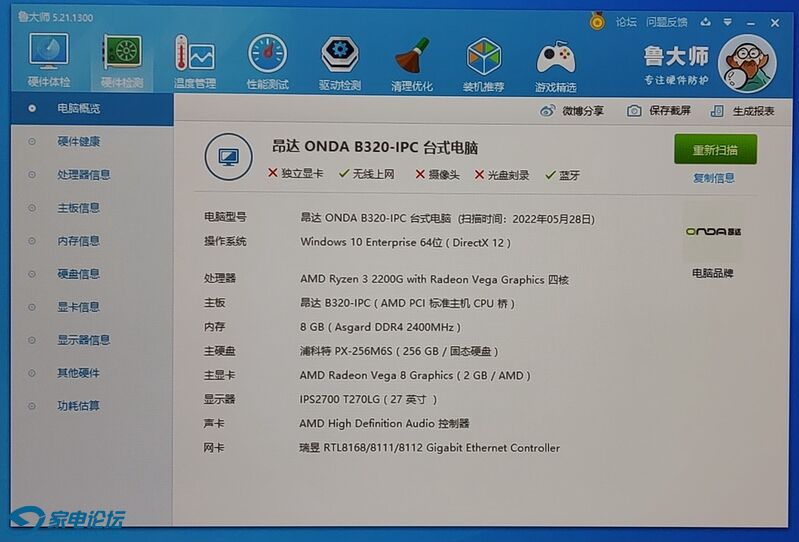Open 处理器信息 sidebar item
This screenshot has height=542, width=799.
point(84,174)
